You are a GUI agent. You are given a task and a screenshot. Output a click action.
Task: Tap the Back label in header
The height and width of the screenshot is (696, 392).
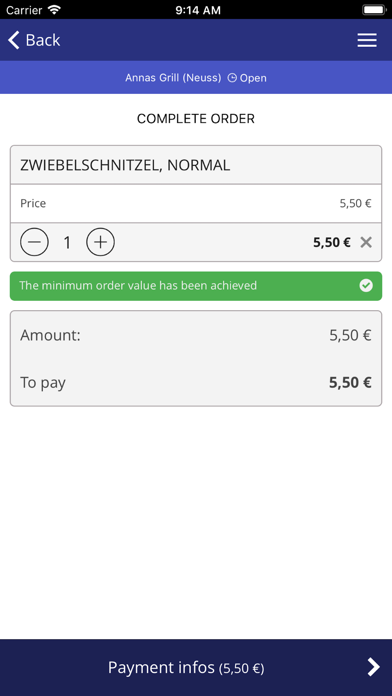43,40
